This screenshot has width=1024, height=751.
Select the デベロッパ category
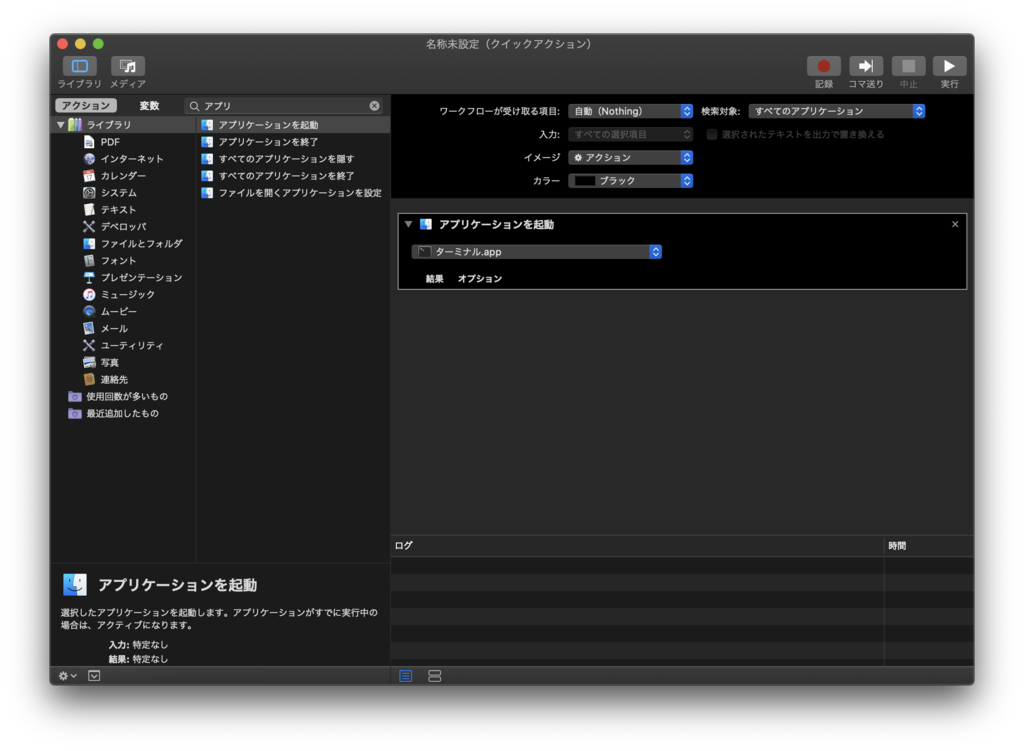(x=115, y=227)
